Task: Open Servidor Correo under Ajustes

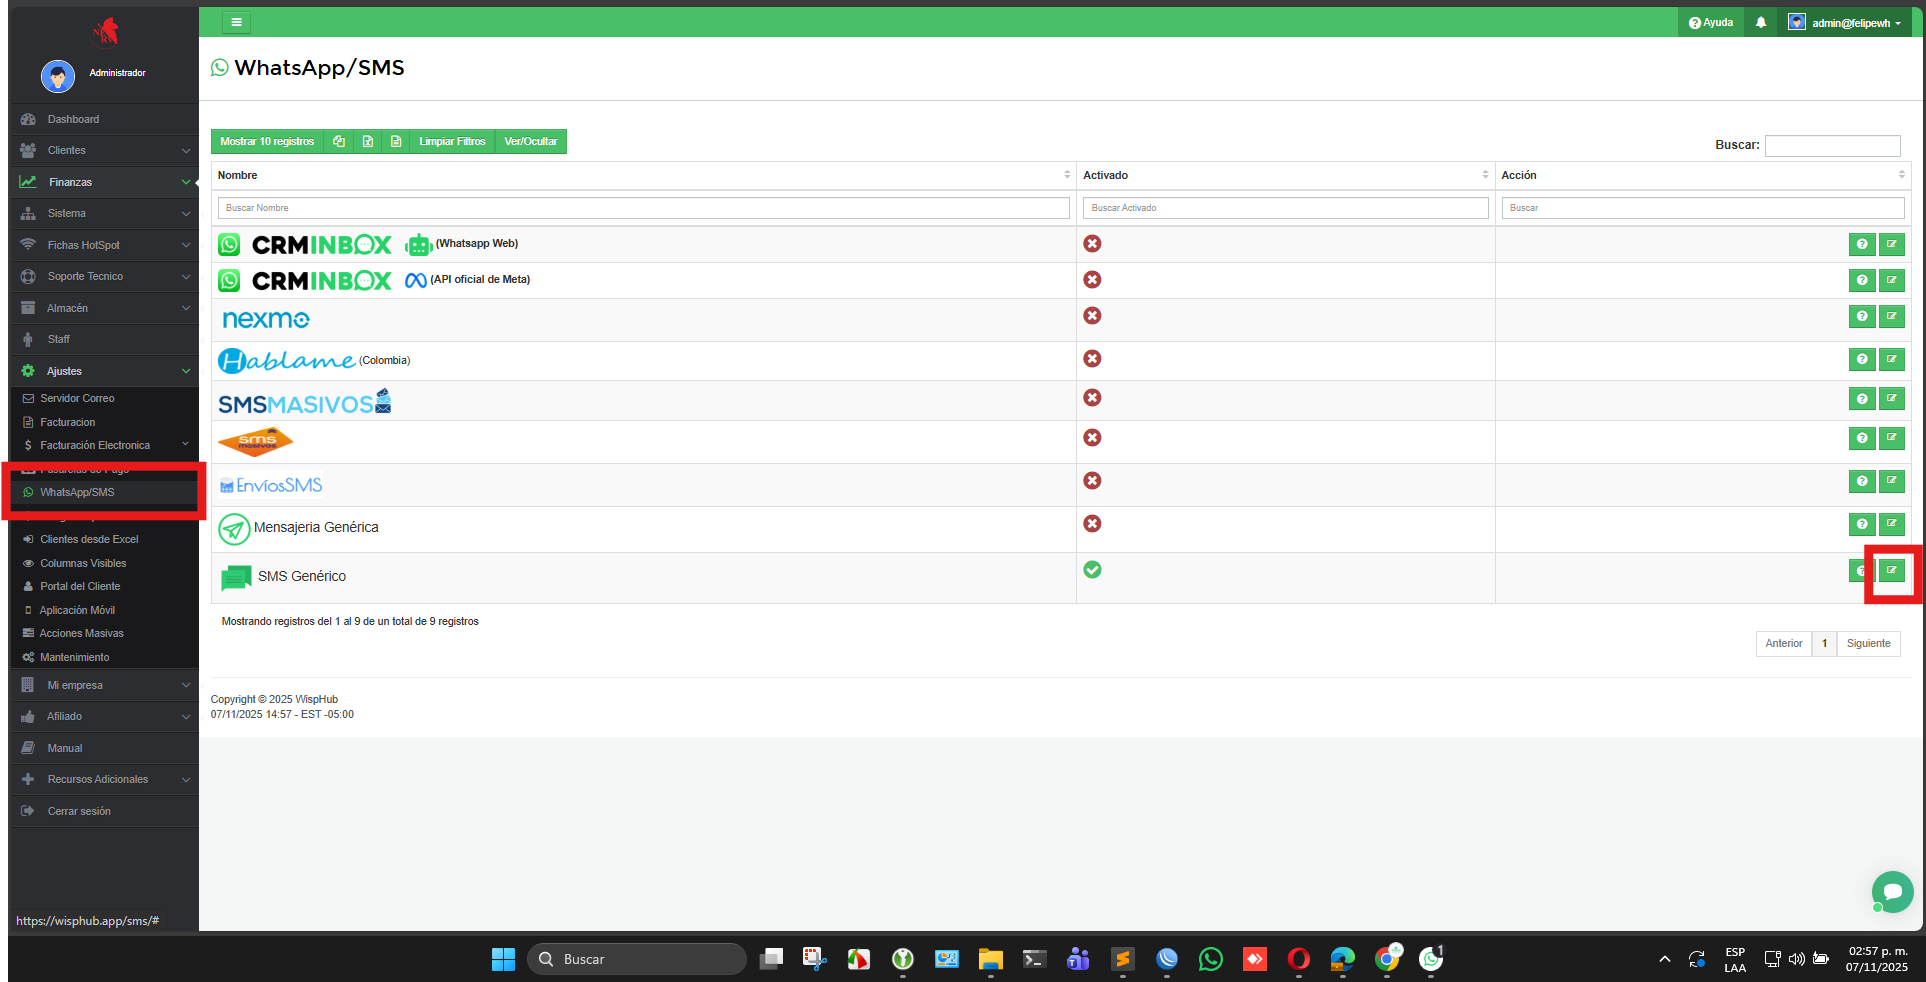Action: click(77, 399)
